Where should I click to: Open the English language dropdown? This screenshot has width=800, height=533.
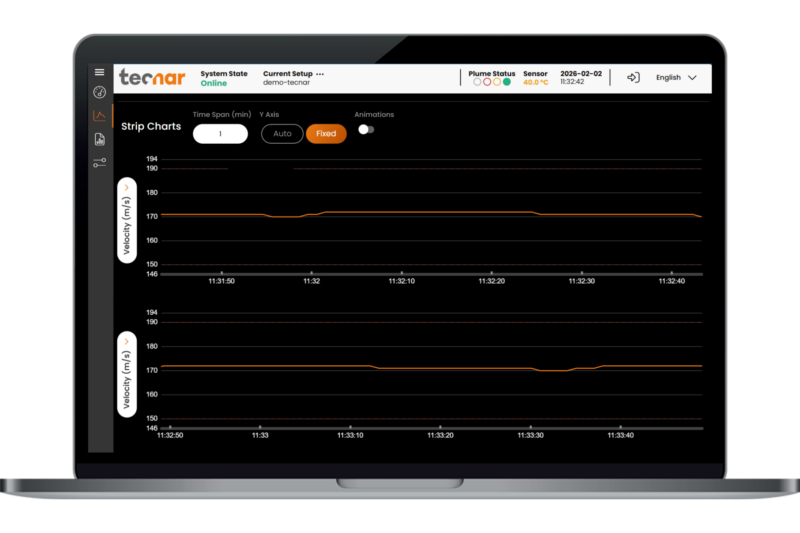click(676, 77)
